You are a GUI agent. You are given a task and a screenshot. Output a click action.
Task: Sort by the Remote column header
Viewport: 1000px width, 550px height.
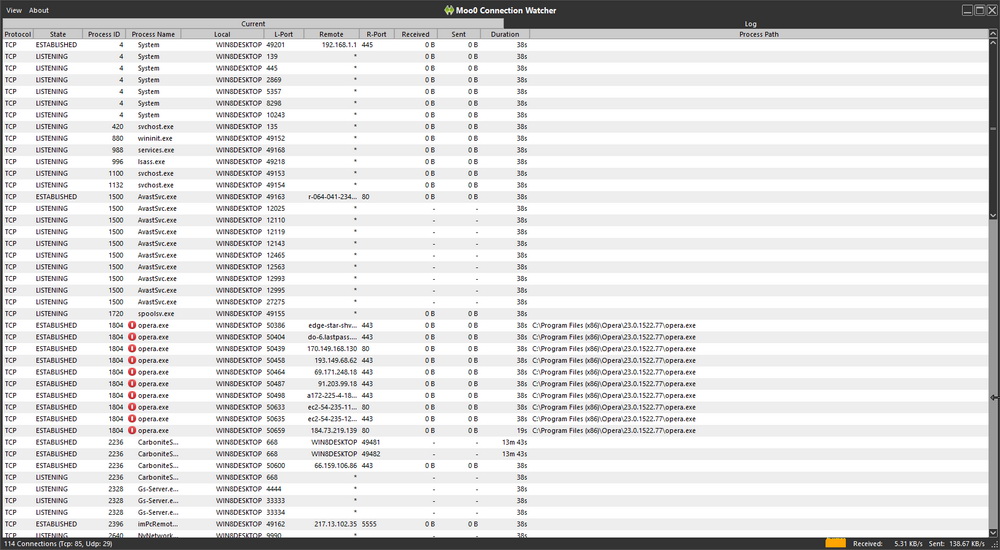click(331, 34)
